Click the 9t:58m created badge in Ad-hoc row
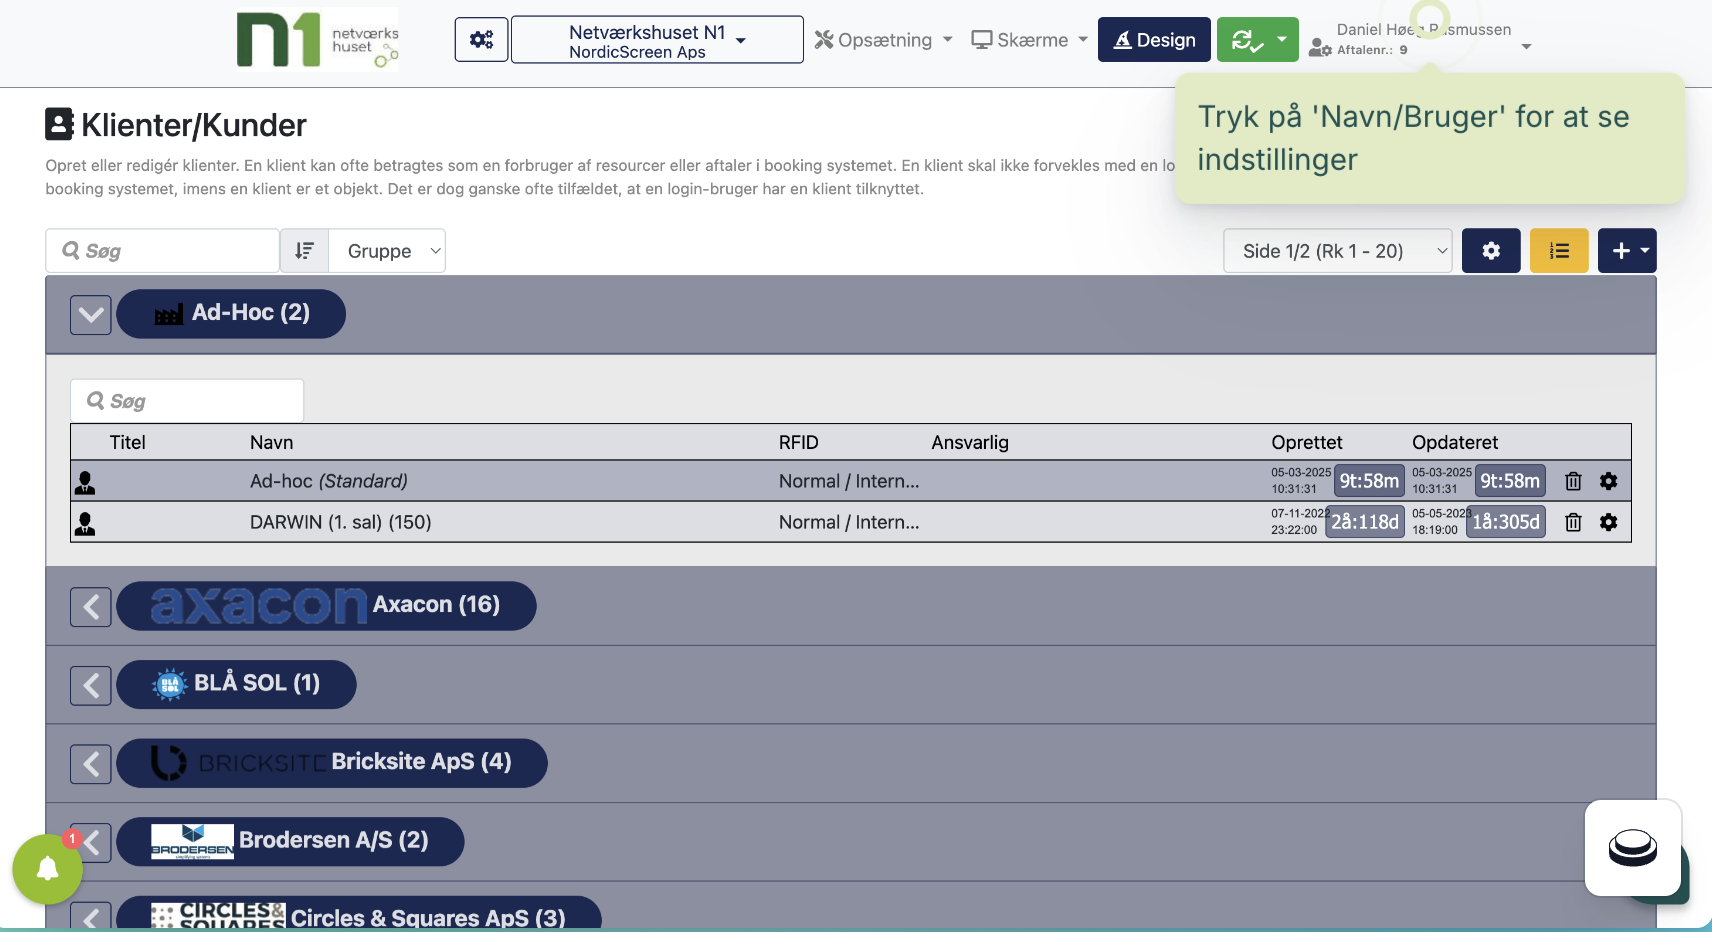Screen dimensions: 1712x932 pyautogui.click(x=1369, y=481)
